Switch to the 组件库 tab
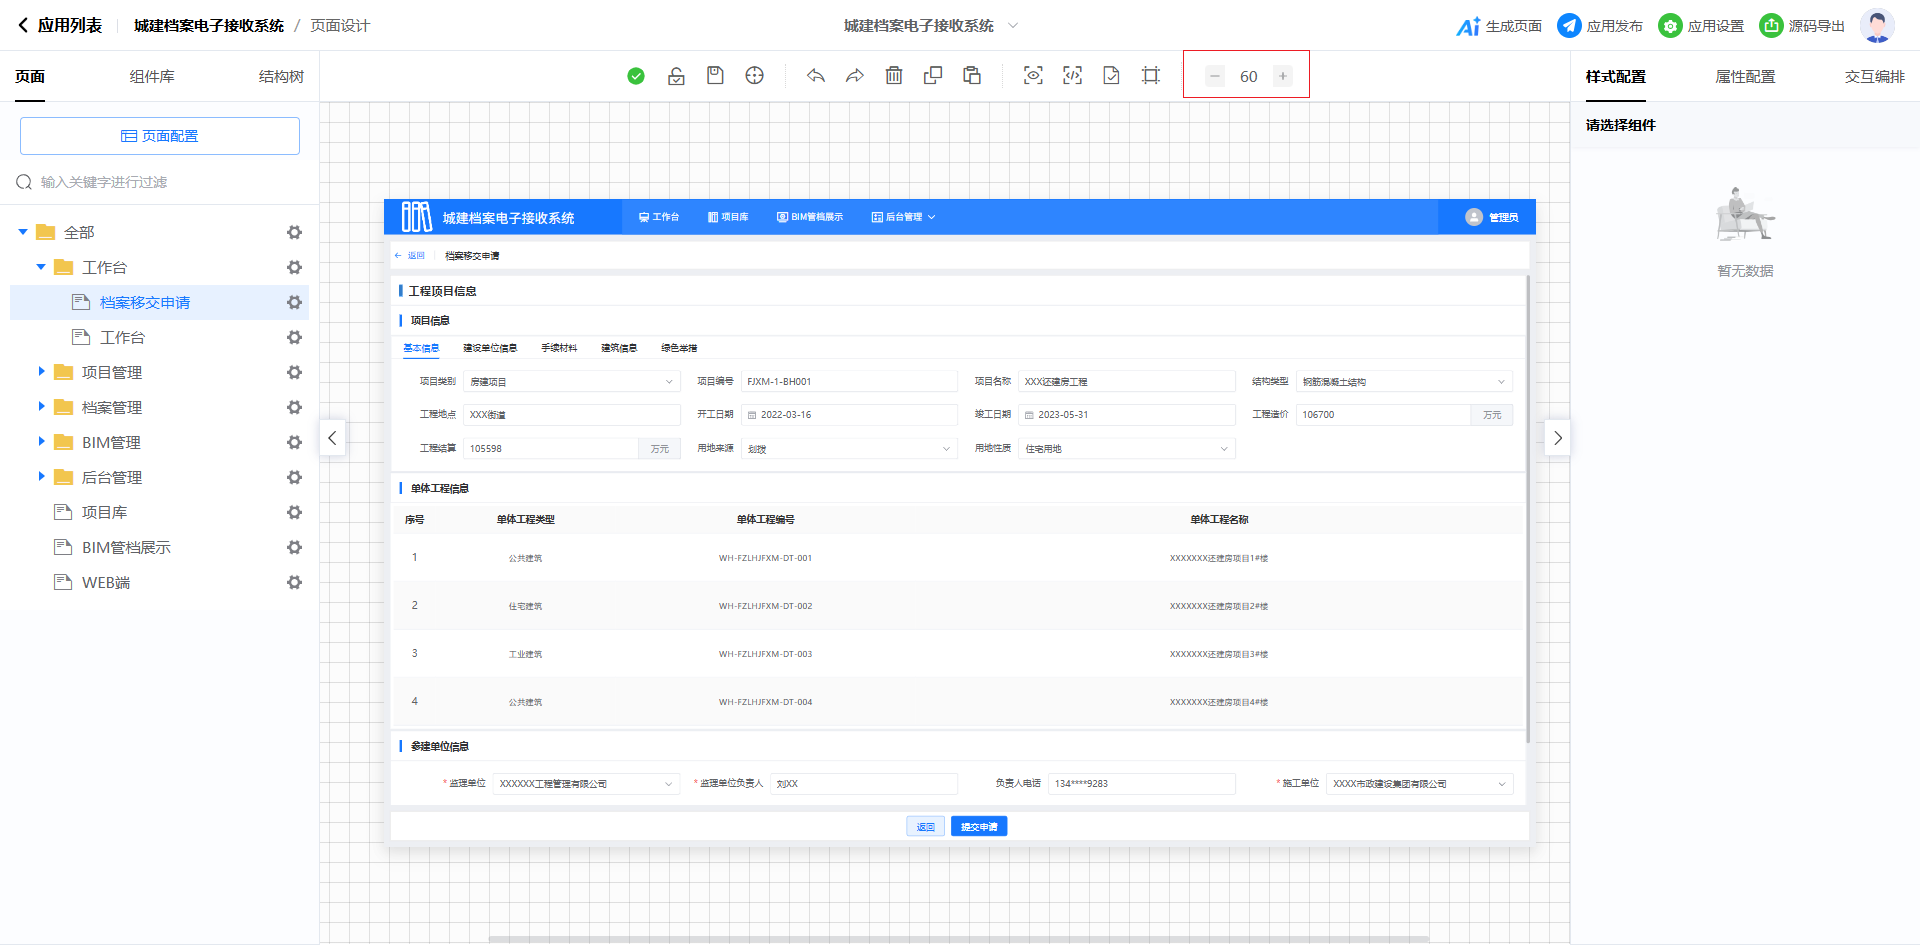 pos(152,77)
